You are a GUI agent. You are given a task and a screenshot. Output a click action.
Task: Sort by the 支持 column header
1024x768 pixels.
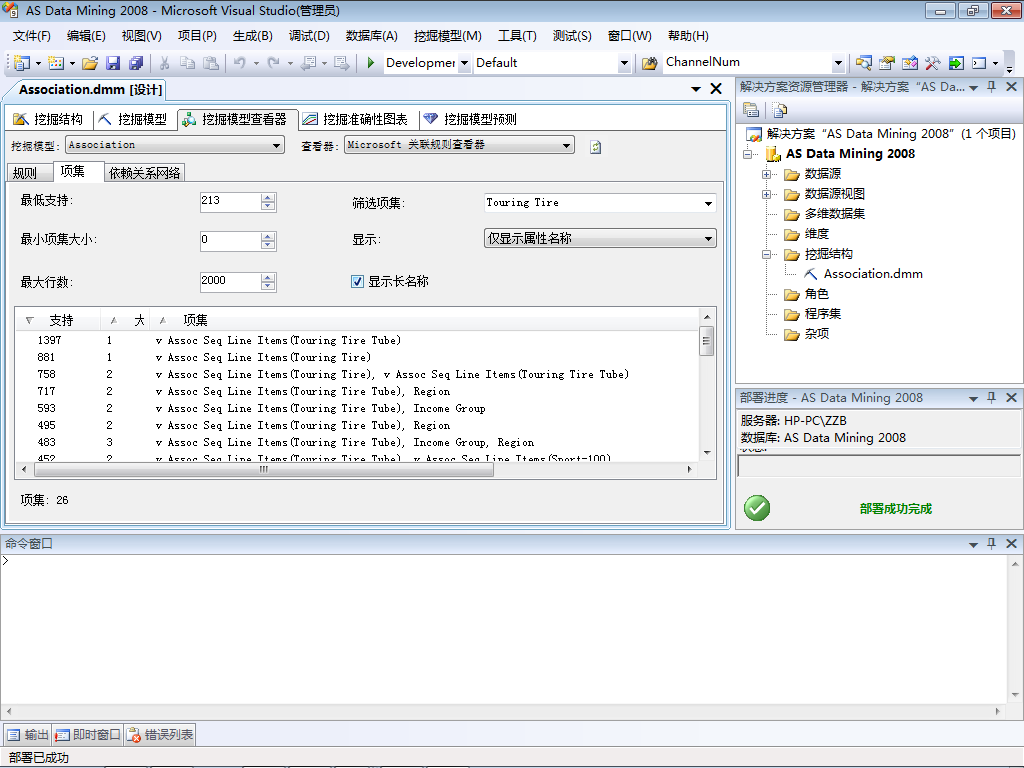[x=60, y=320]
